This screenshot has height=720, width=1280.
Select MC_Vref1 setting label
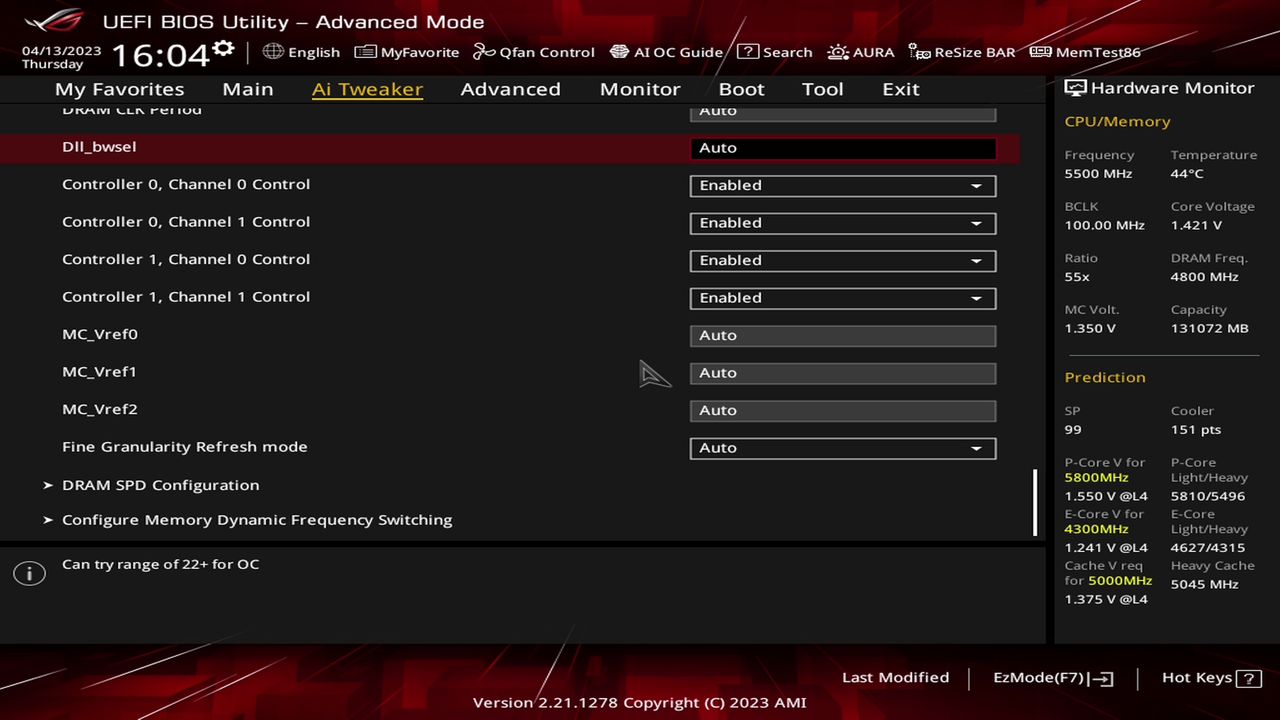click(99, 372)
